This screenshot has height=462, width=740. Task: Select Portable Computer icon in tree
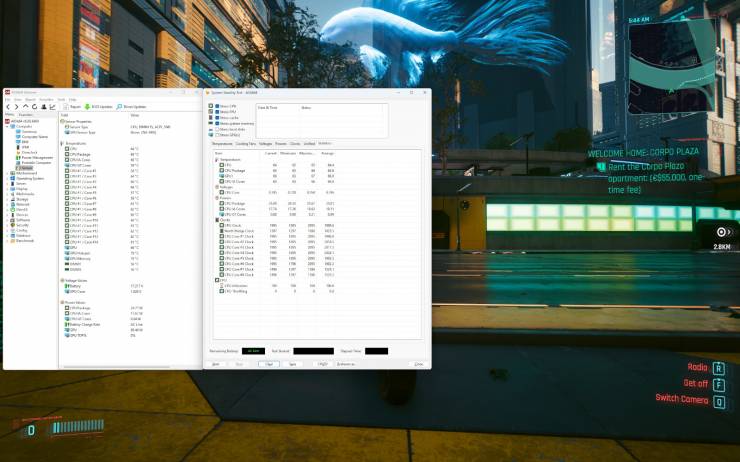pyautogui.click(x=18, y=163)
